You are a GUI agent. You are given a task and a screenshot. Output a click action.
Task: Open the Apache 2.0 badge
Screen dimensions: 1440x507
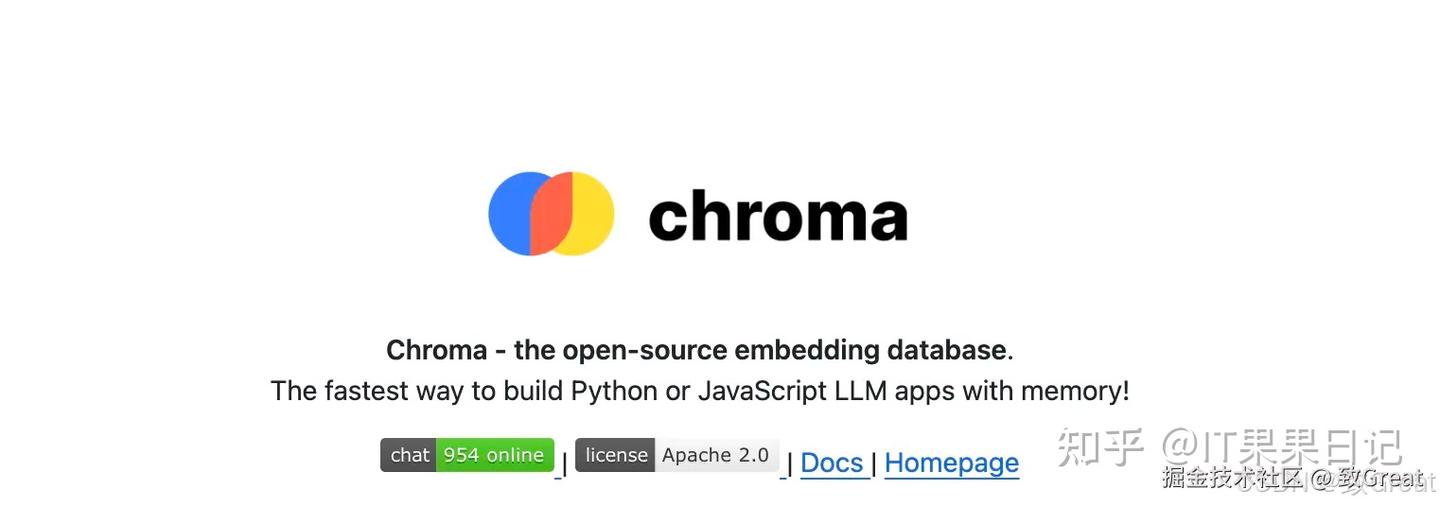click(716, 455)
